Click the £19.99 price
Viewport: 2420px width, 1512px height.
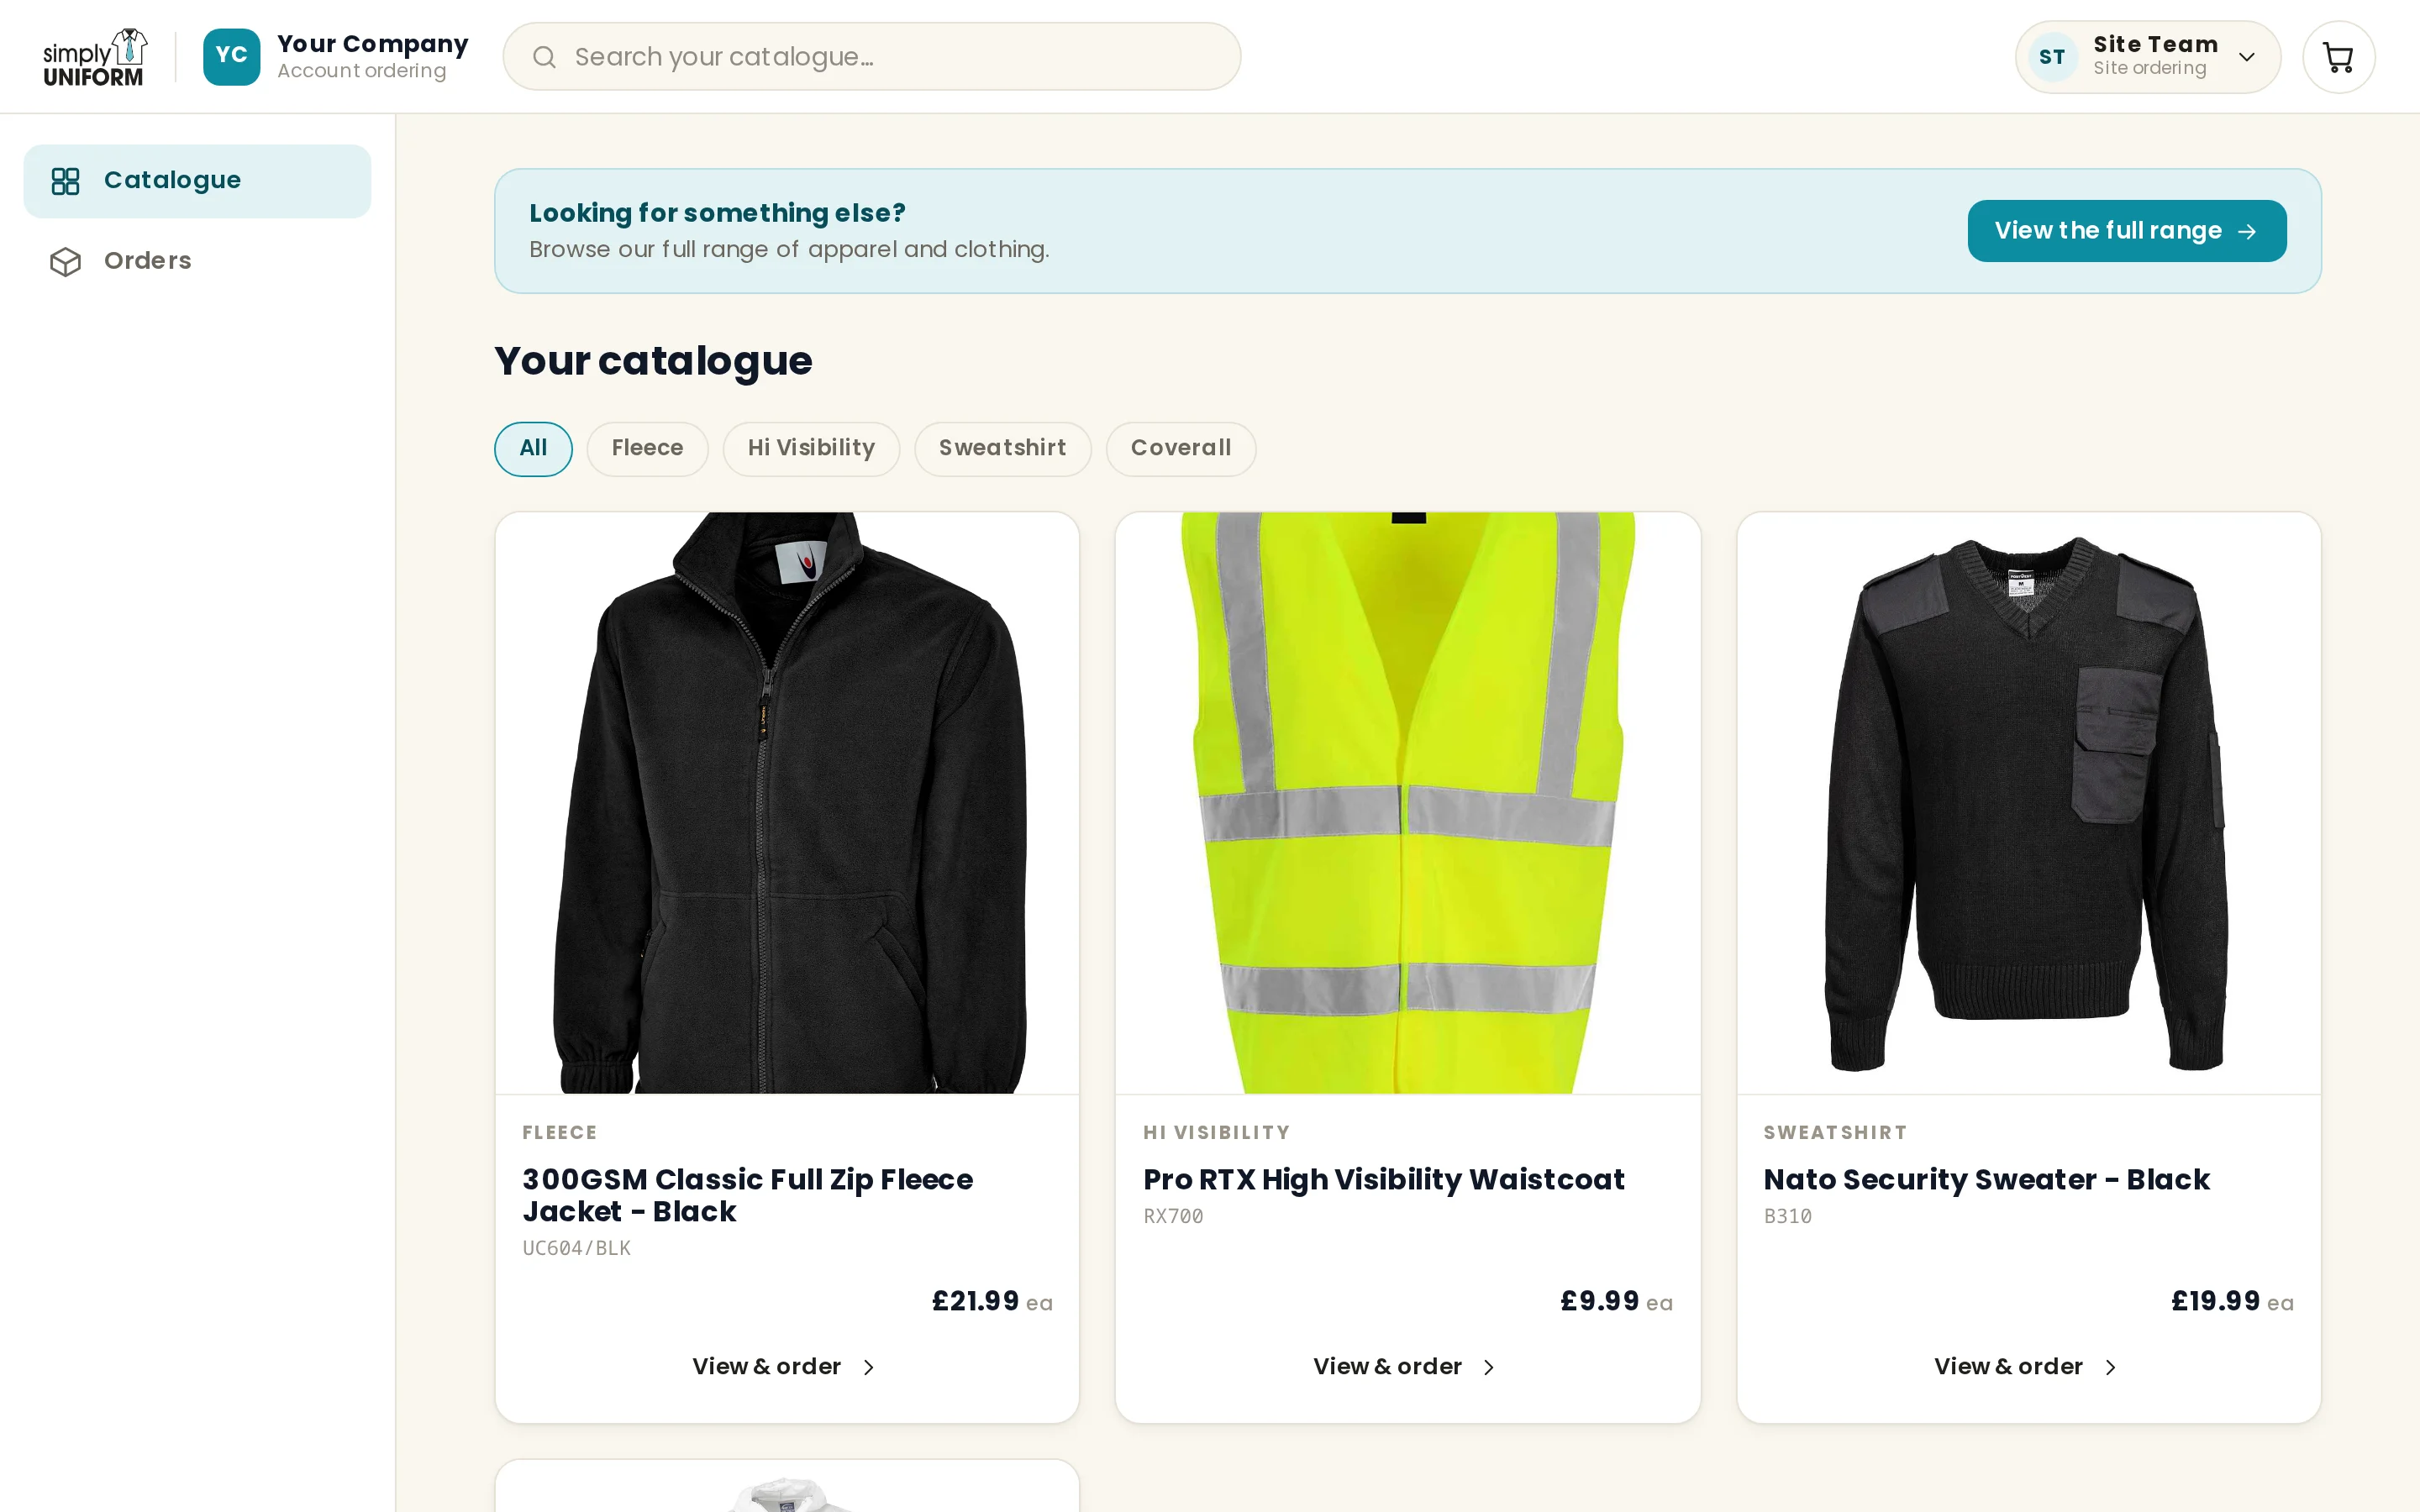pyautogui.click(x=2215, y=1301)
